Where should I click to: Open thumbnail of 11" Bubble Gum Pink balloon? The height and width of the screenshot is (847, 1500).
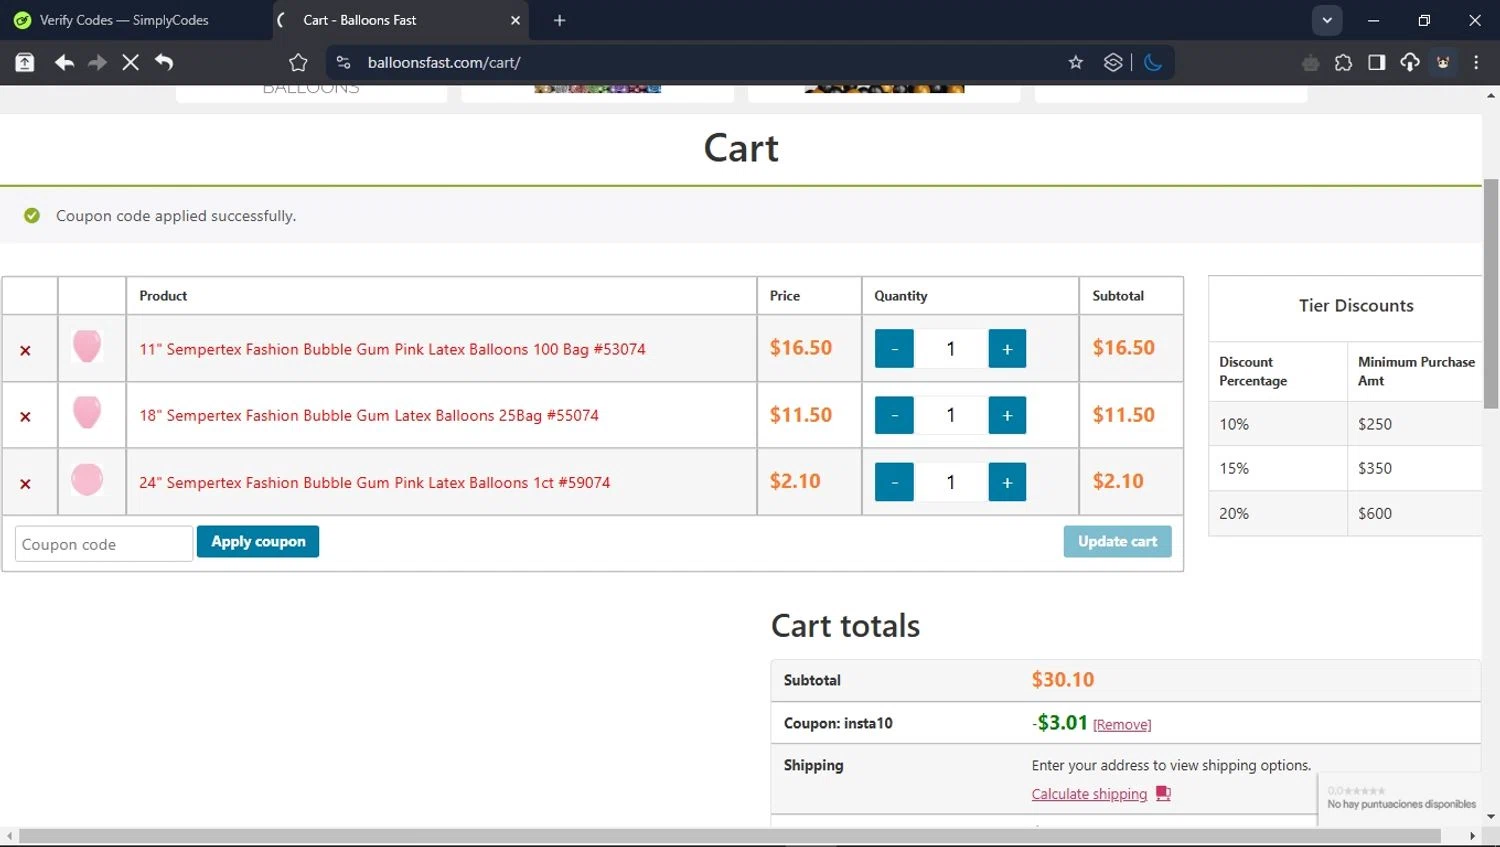pos(87,347)
